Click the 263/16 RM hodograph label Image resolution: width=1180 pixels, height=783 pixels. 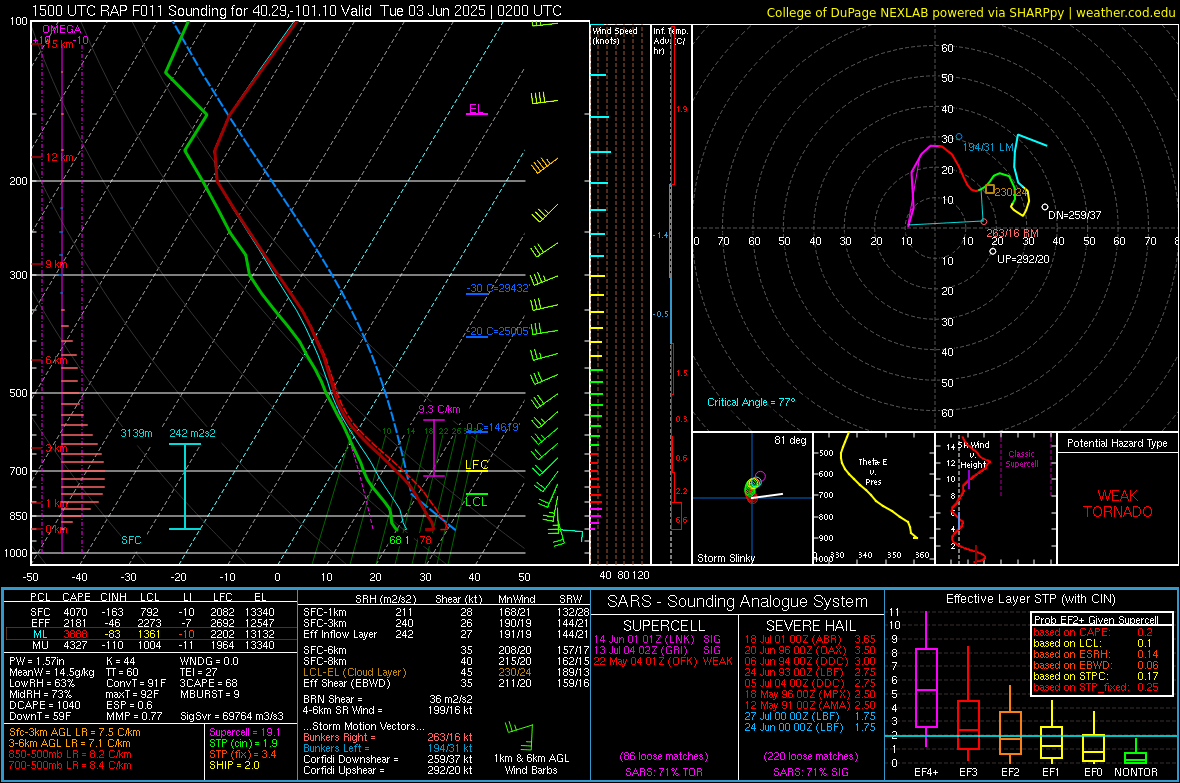(1012, 233)
